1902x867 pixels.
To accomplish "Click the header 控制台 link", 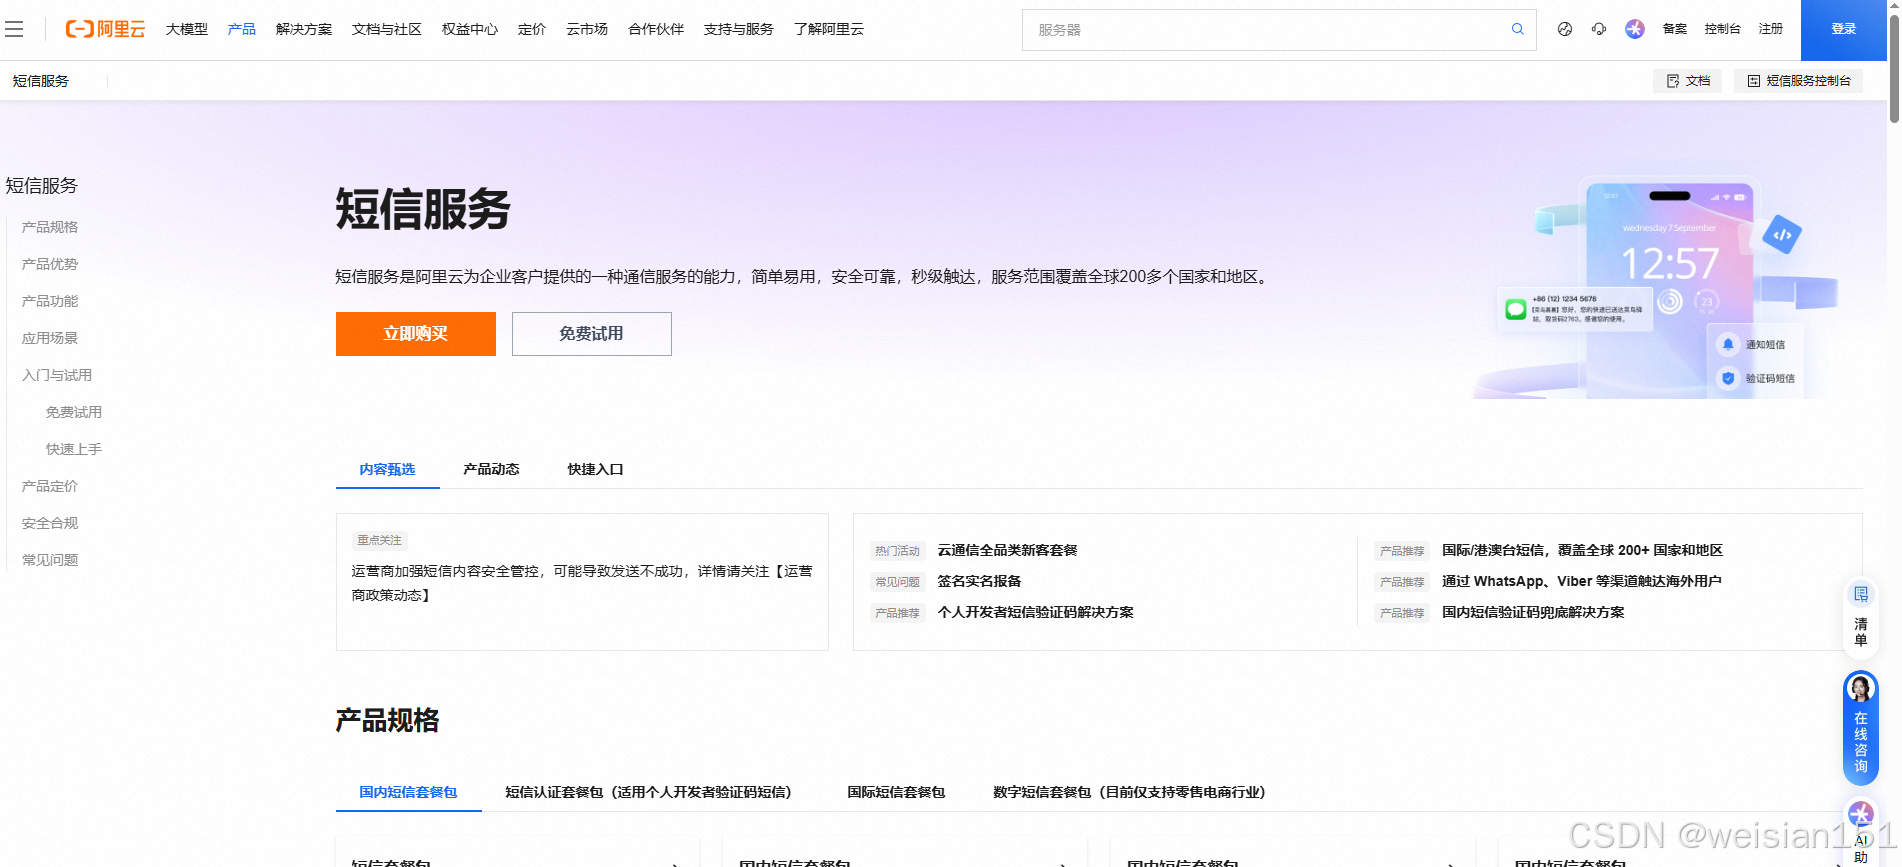I will [1723, 29].
